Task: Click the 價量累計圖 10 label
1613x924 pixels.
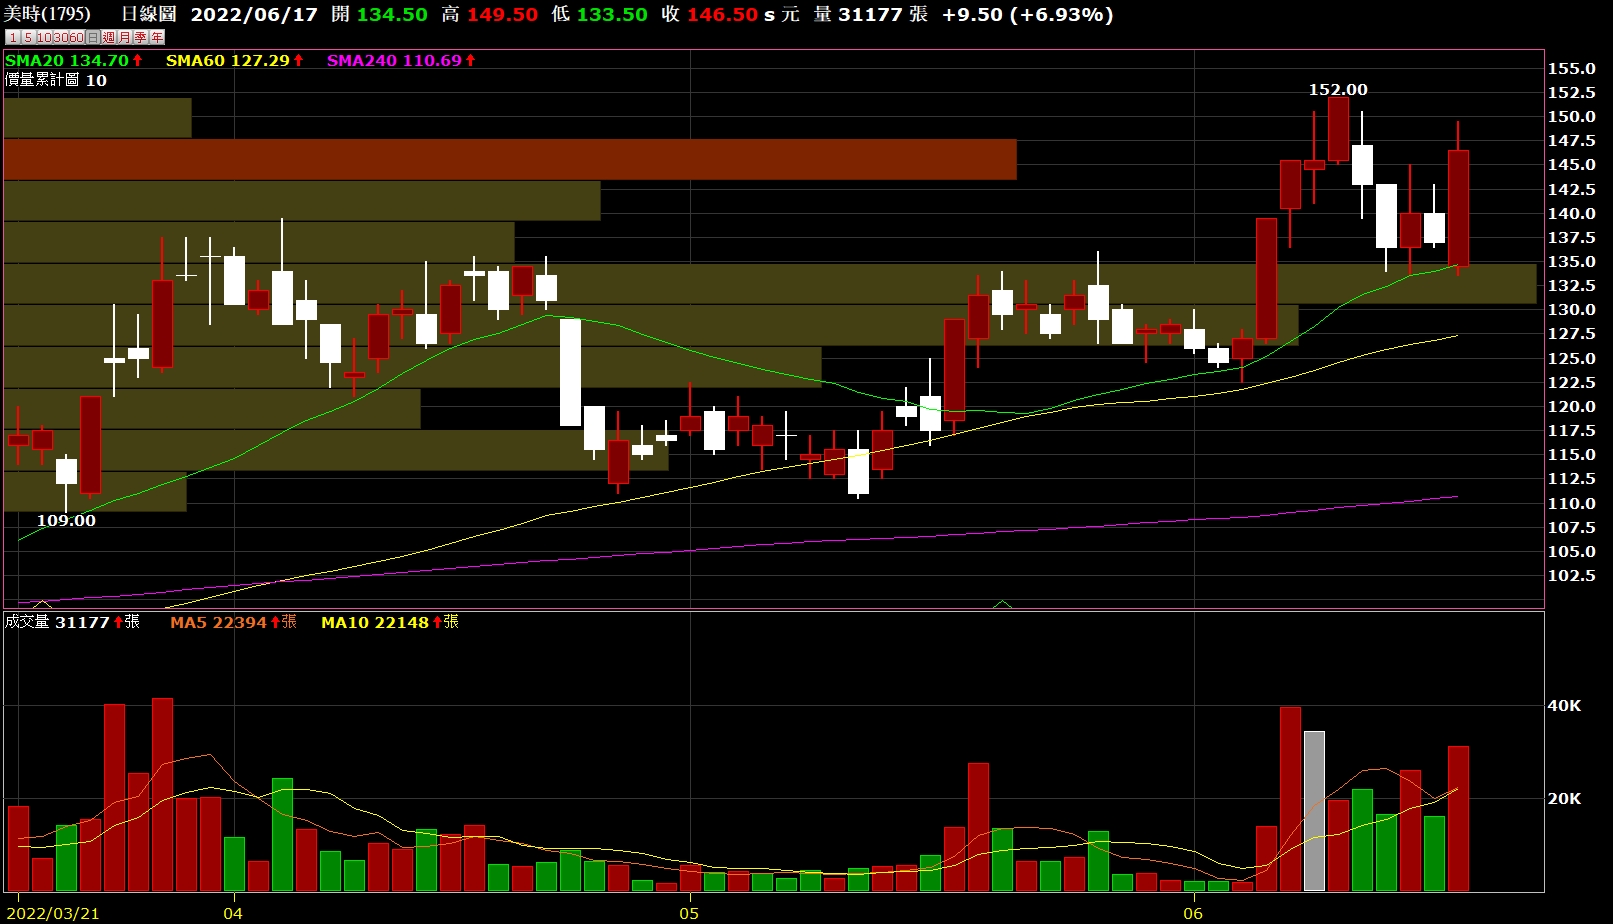Action: [56, 80]
